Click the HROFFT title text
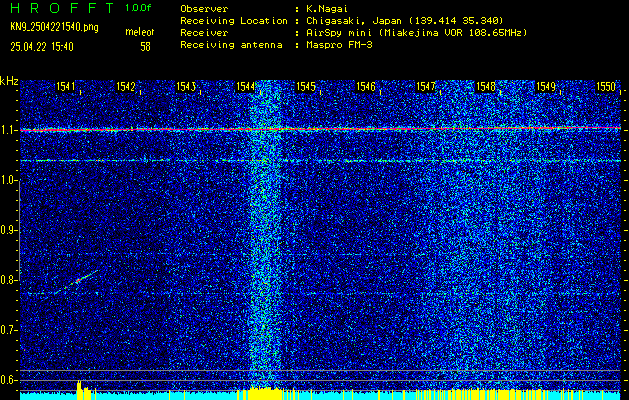Screen dimensions: 629x400 point(63,8)
